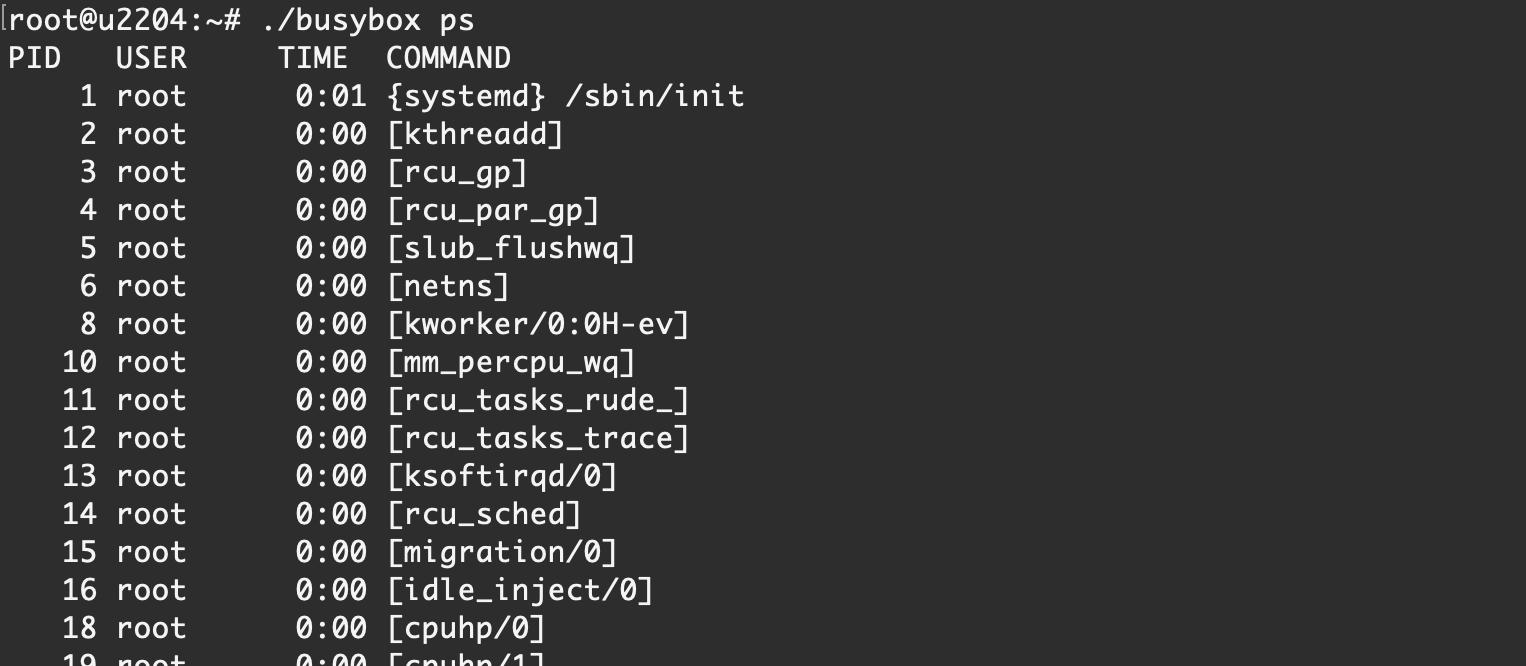Click the [rcu_gp] process name
The width and height of the screenshot is (1526, 666).
pos(457,172)
